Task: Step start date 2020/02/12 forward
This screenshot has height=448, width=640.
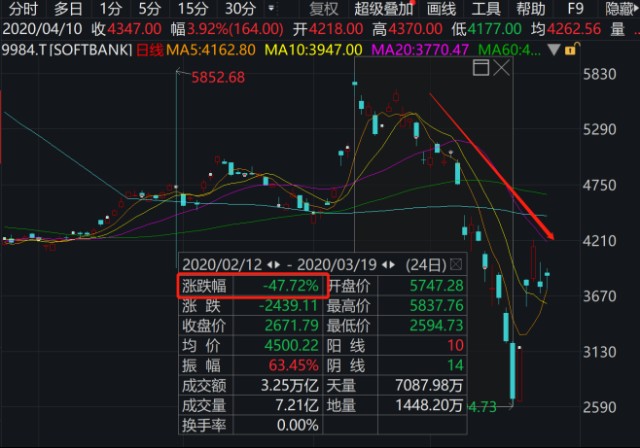Action: pyautogui.click(x=277, y=265)
